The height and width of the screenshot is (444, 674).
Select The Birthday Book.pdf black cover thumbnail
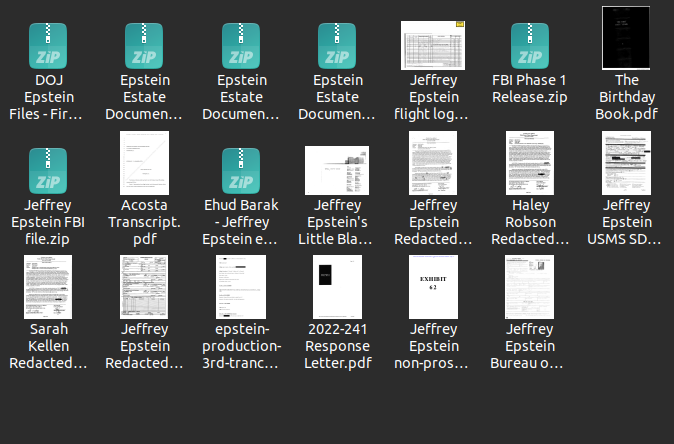(626, 38)
